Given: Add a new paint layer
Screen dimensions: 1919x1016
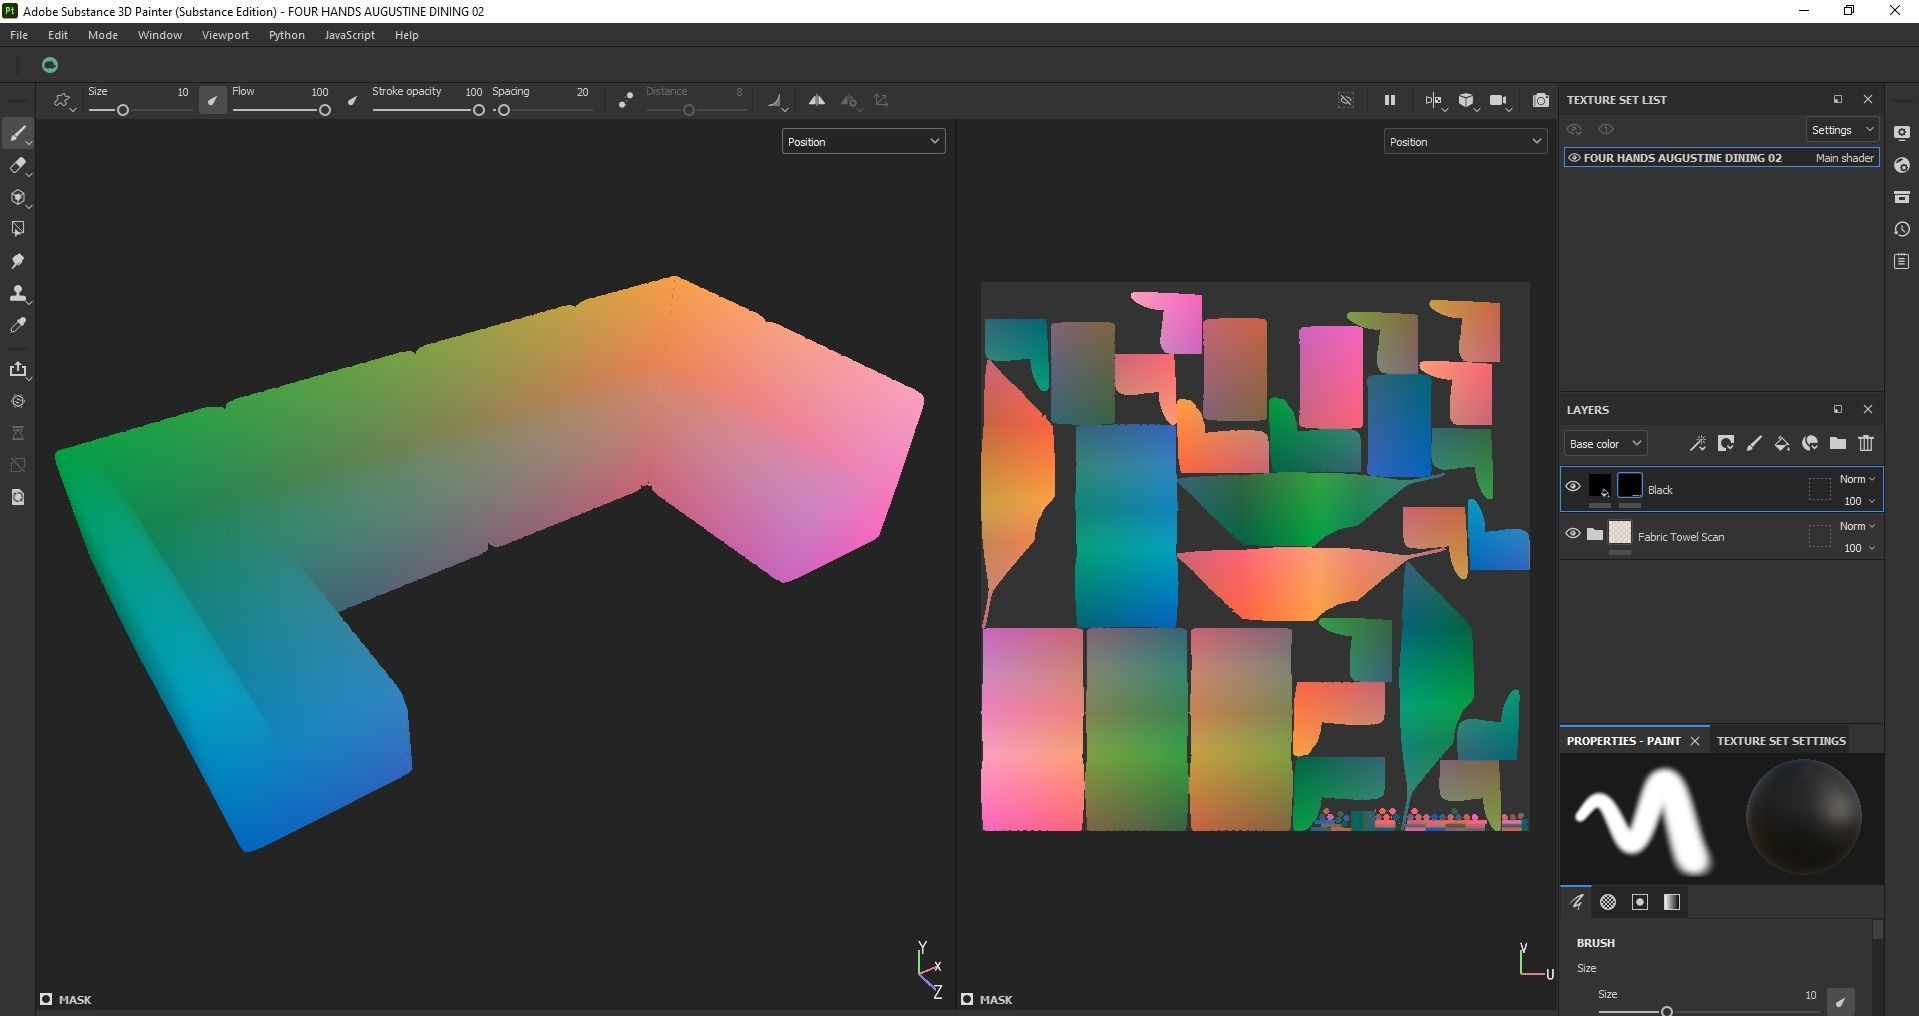Looking at the screenshot, I should coord(1753,443).
